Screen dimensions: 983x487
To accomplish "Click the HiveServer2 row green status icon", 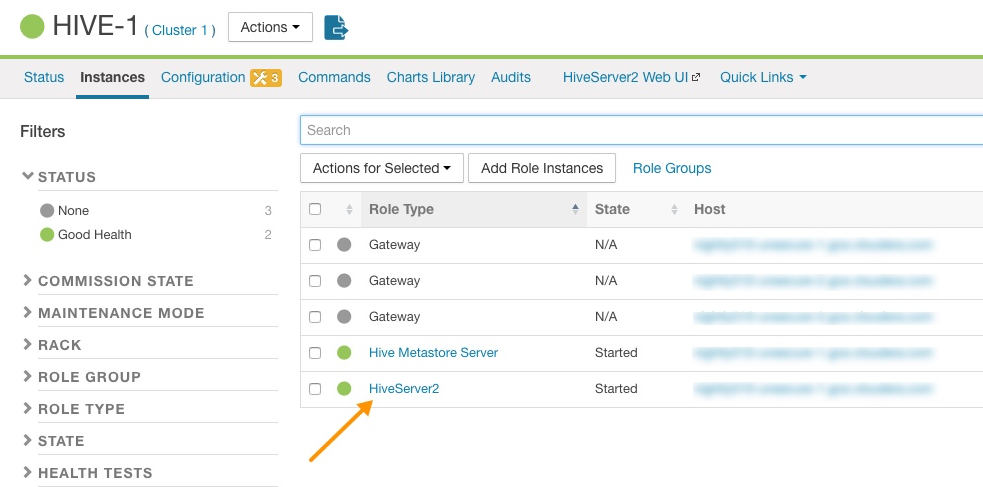I will click(344, 389).
